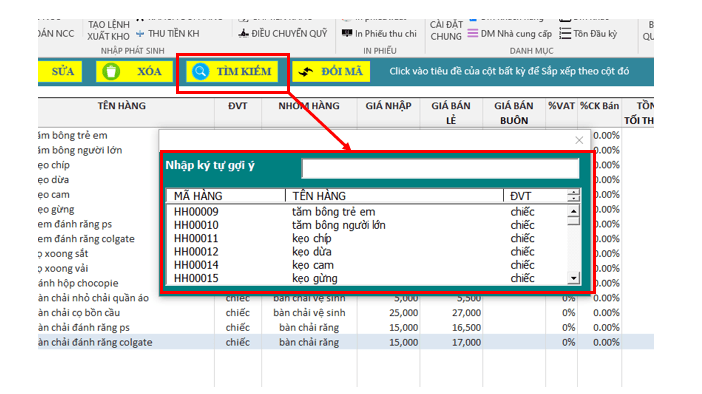Click the TÌM KIẾM magnifier icon

201,71
